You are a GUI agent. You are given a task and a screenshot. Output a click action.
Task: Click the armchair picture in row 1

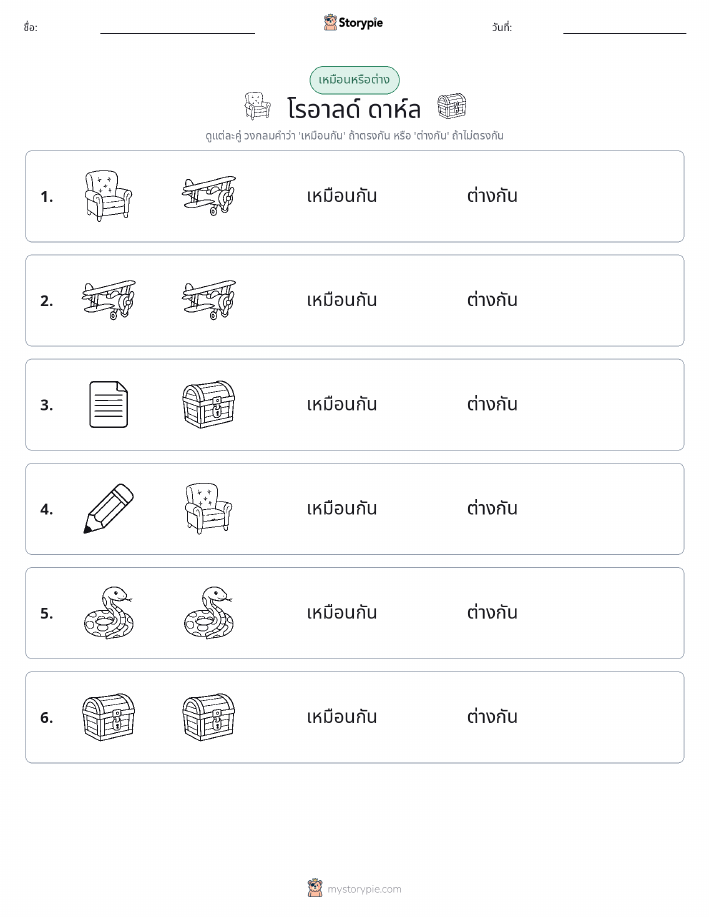[x=108, y=196]
